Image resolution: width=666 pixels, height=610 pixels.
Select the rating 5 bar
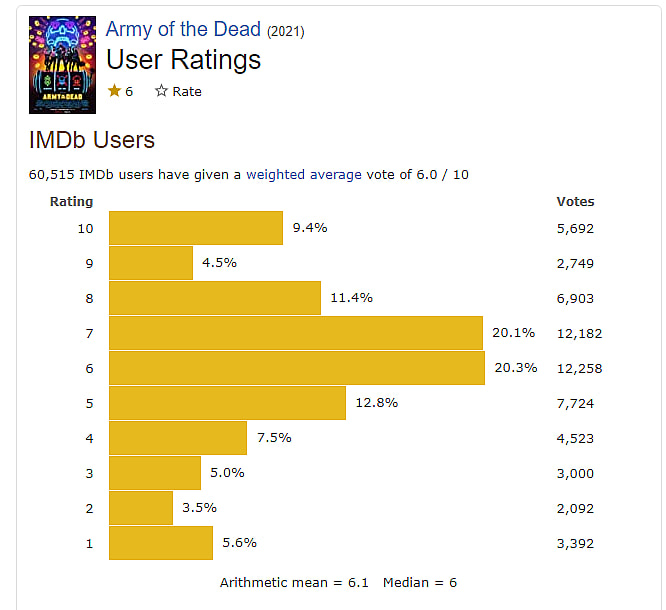(x=227, y=403)
